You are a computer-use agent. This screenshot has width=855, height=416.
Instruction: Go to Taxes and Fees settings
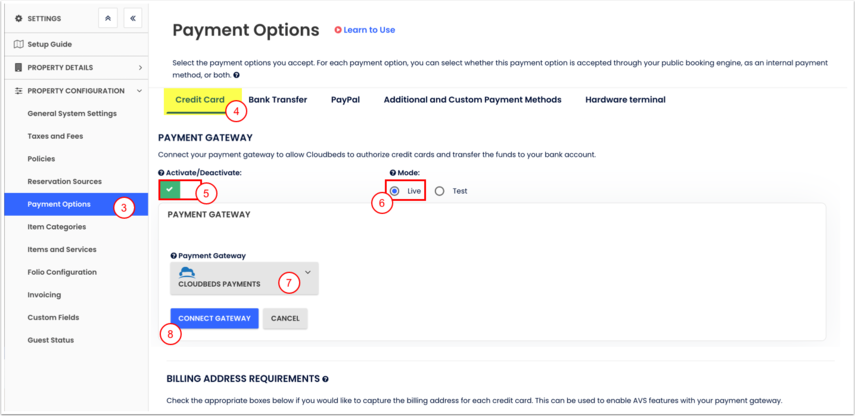55,136
